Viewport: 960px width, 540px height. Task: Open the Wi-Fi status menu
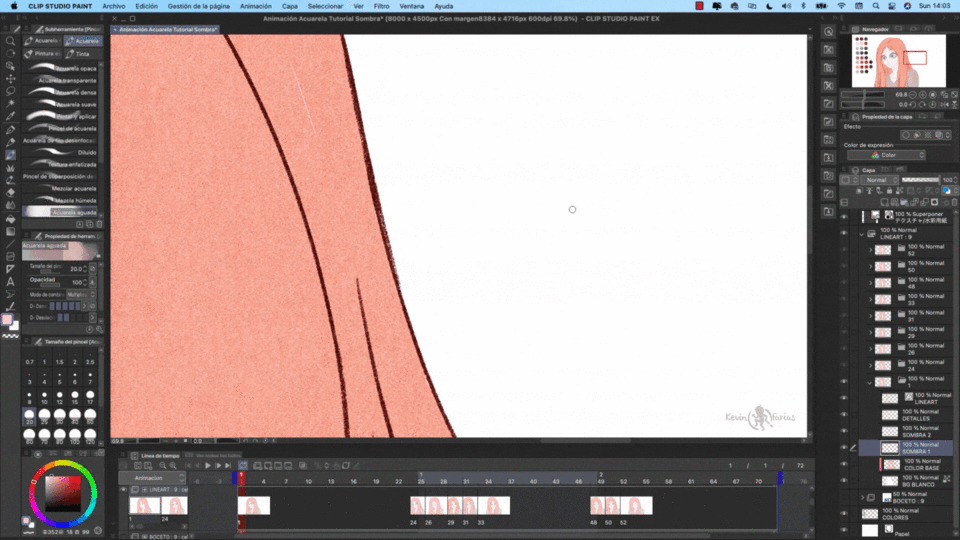pyautogui.click(x=841, y=6)
